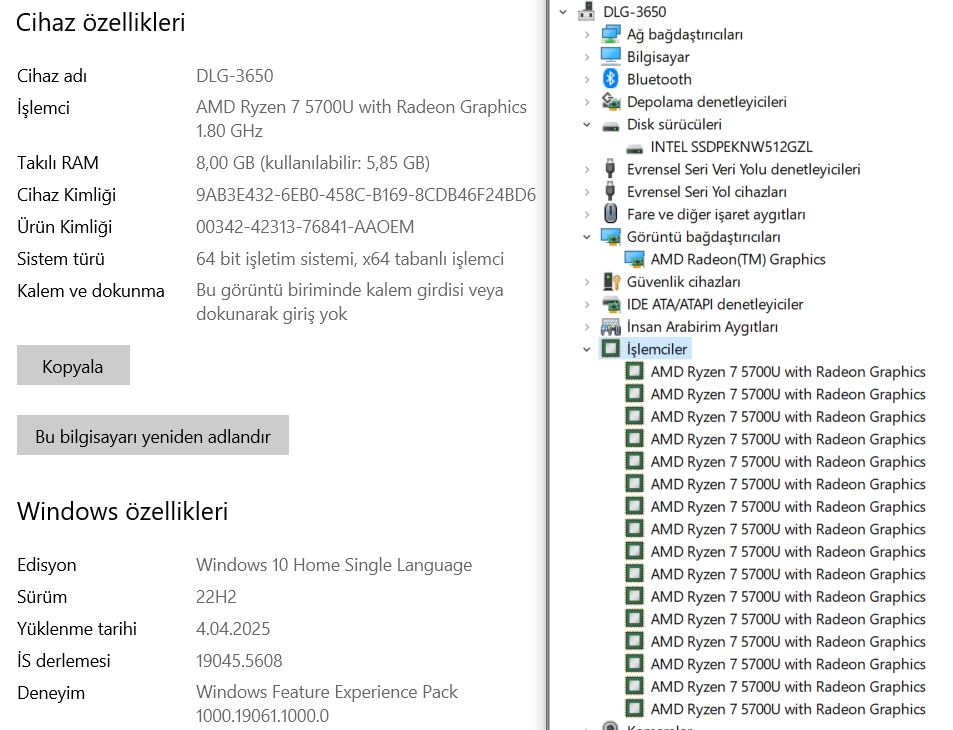Click the install date 4.04.2025
953x730 pixels.
[233, 628]
